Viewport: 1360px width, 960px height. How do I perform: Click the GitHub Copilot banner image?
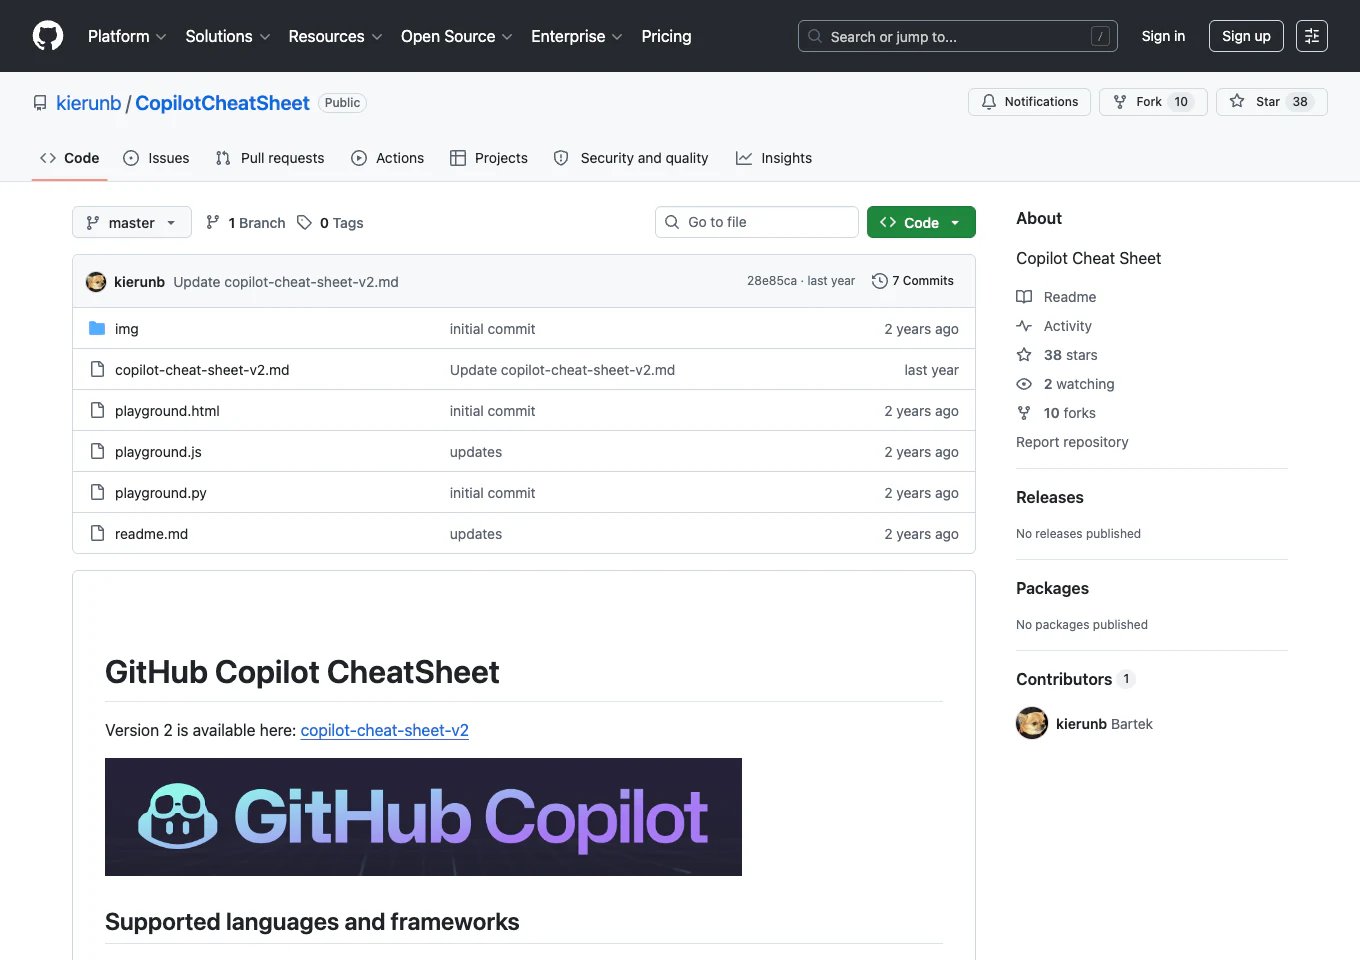(423, 817)
